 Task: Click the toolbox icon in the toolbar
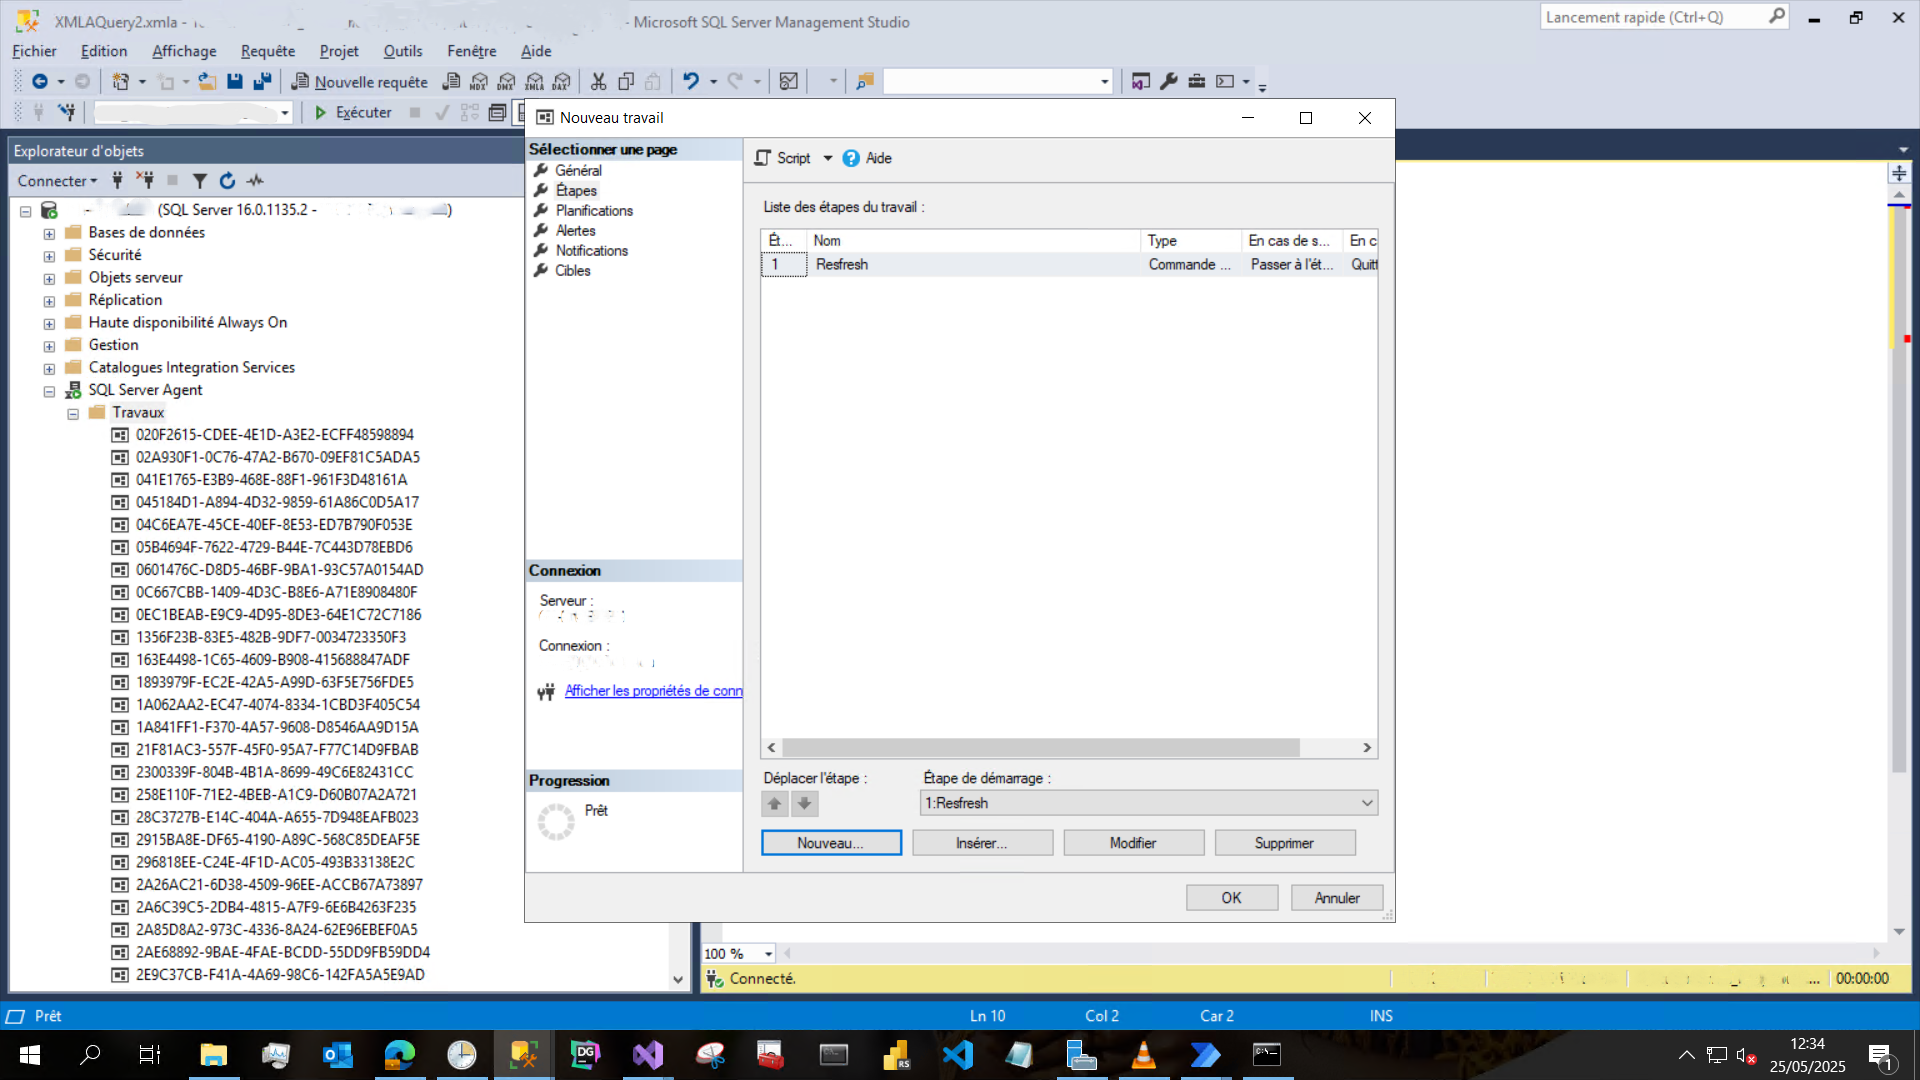point(1197,82)
